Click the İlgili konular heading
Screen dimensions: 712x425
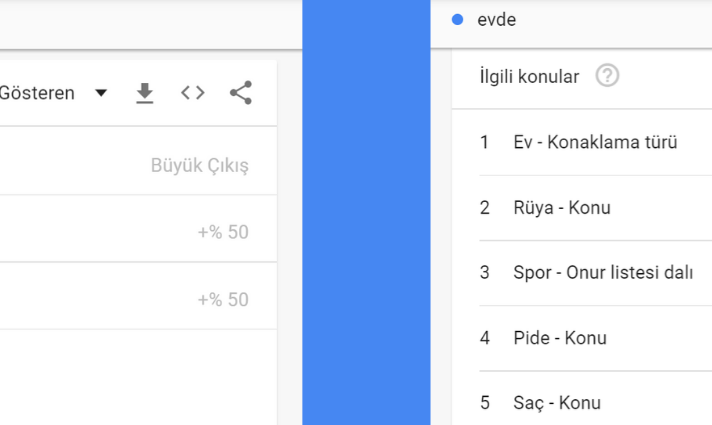(x=529, y=76)
